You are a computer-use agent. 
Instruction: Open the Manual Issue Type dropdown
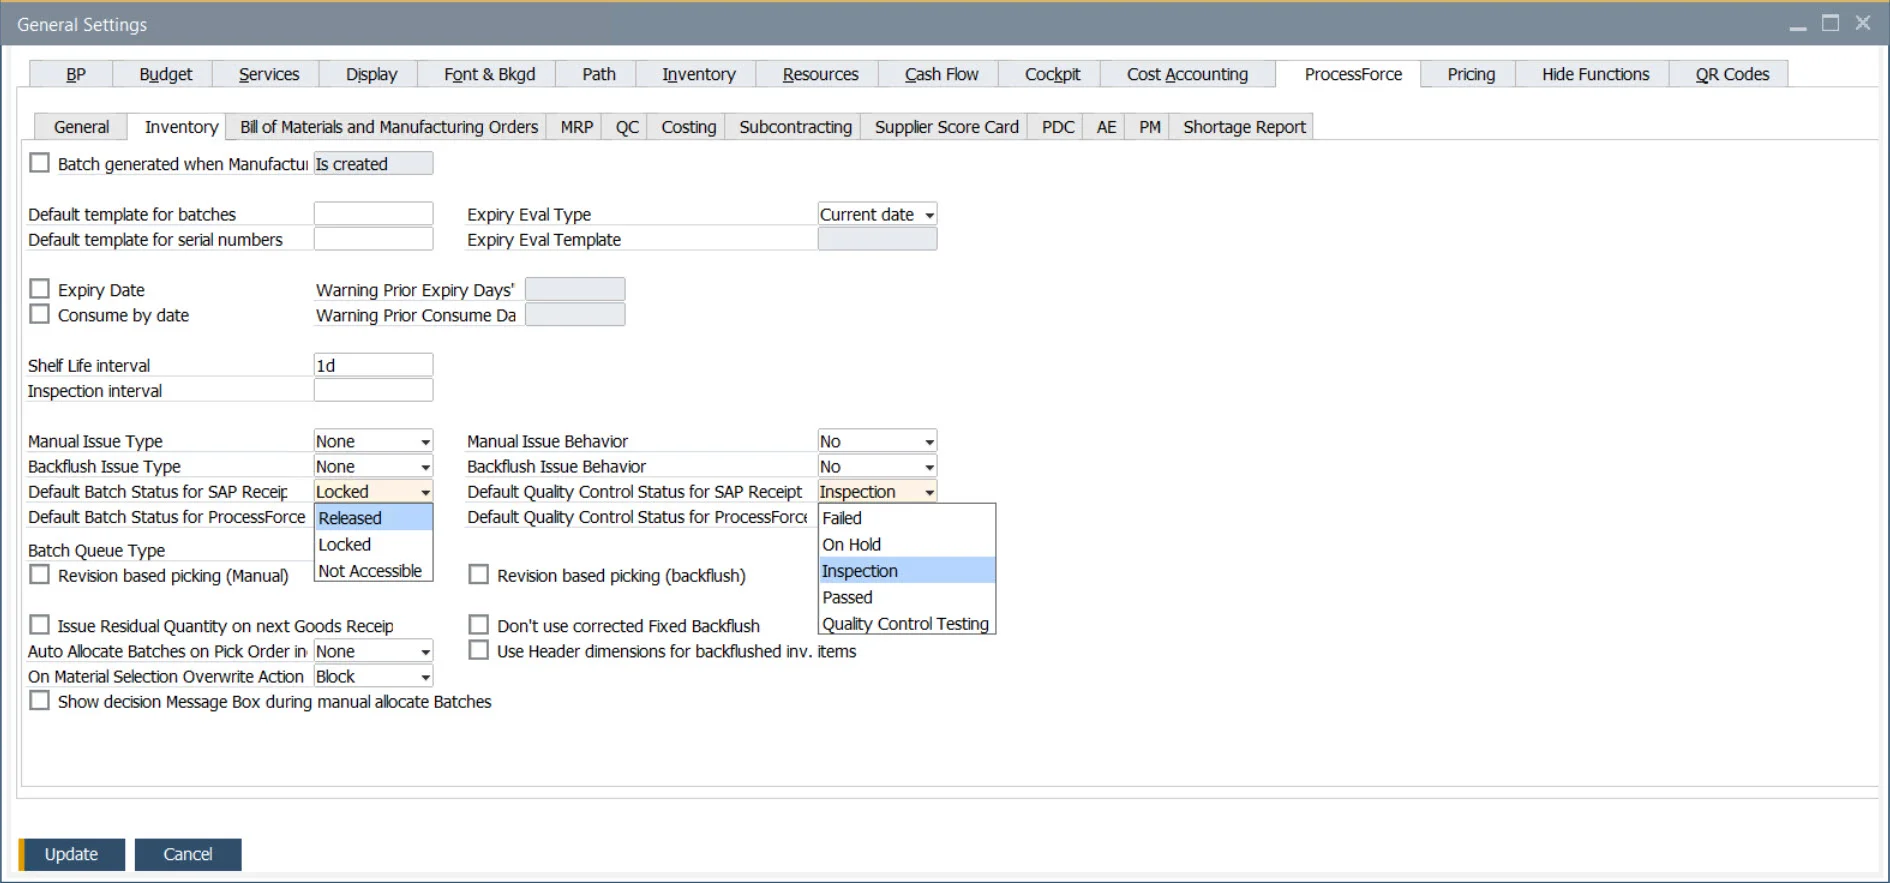point(373,441)
